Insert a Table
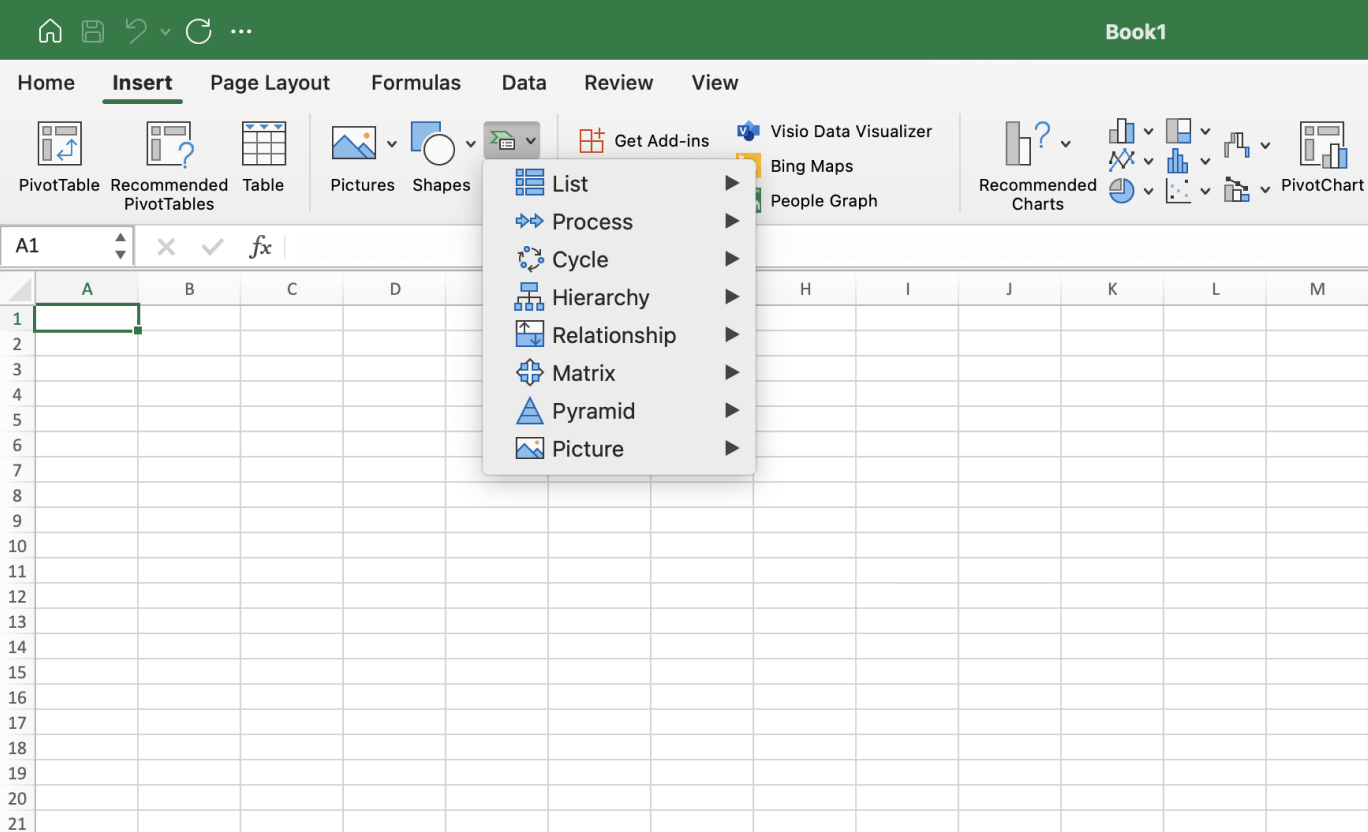The height and width of the screenshot is (832, 1368). tap(263, 160)
